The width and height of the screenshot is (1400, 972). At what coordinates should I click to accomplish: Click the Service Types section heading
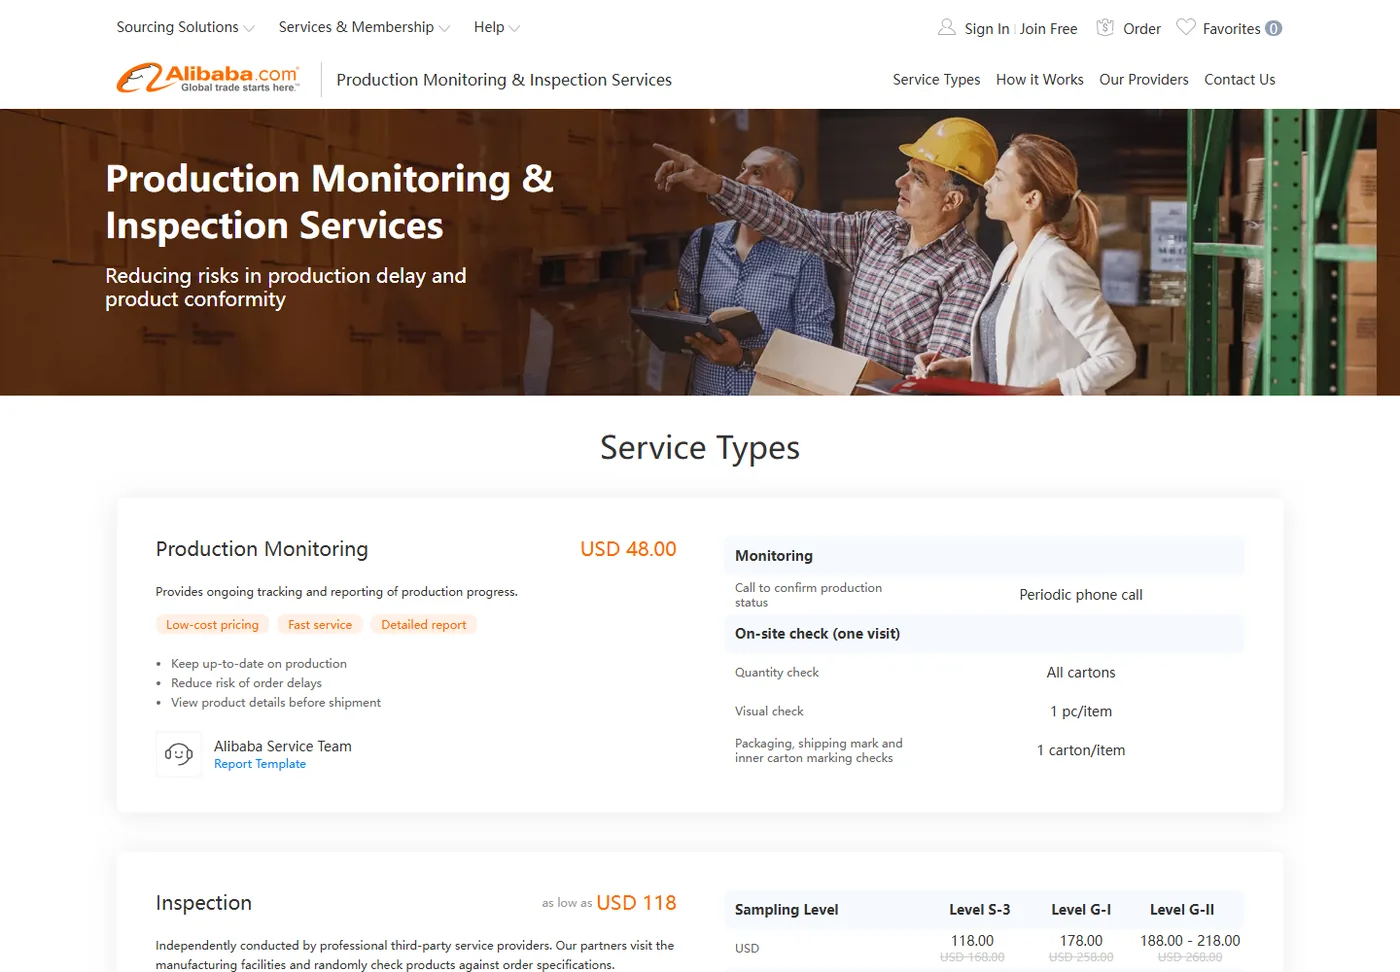[700, 448]
